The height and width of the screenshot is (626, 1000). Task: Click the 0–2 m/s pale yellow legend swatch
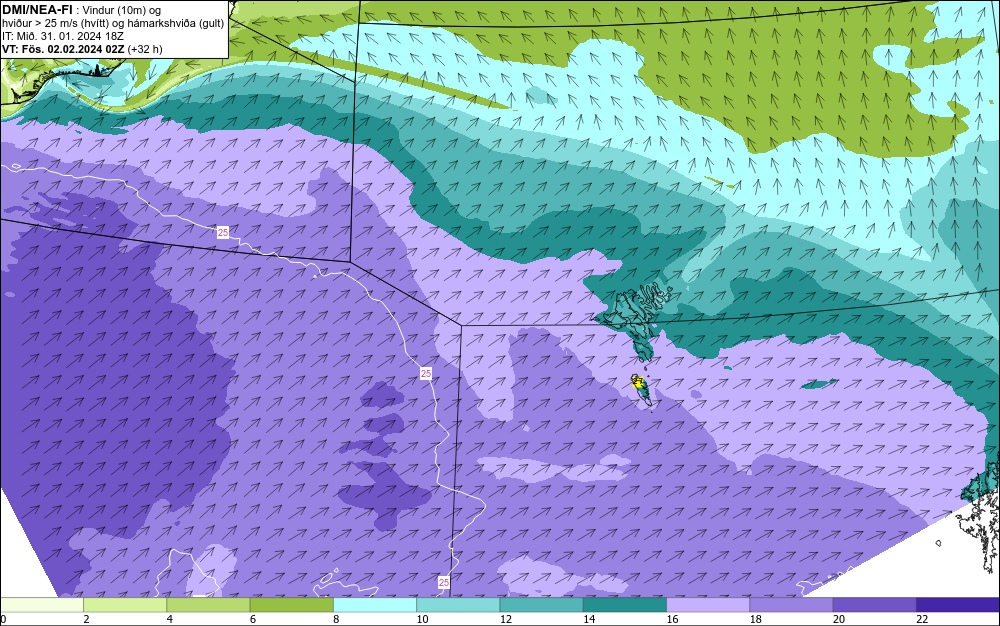pos(42,604)
